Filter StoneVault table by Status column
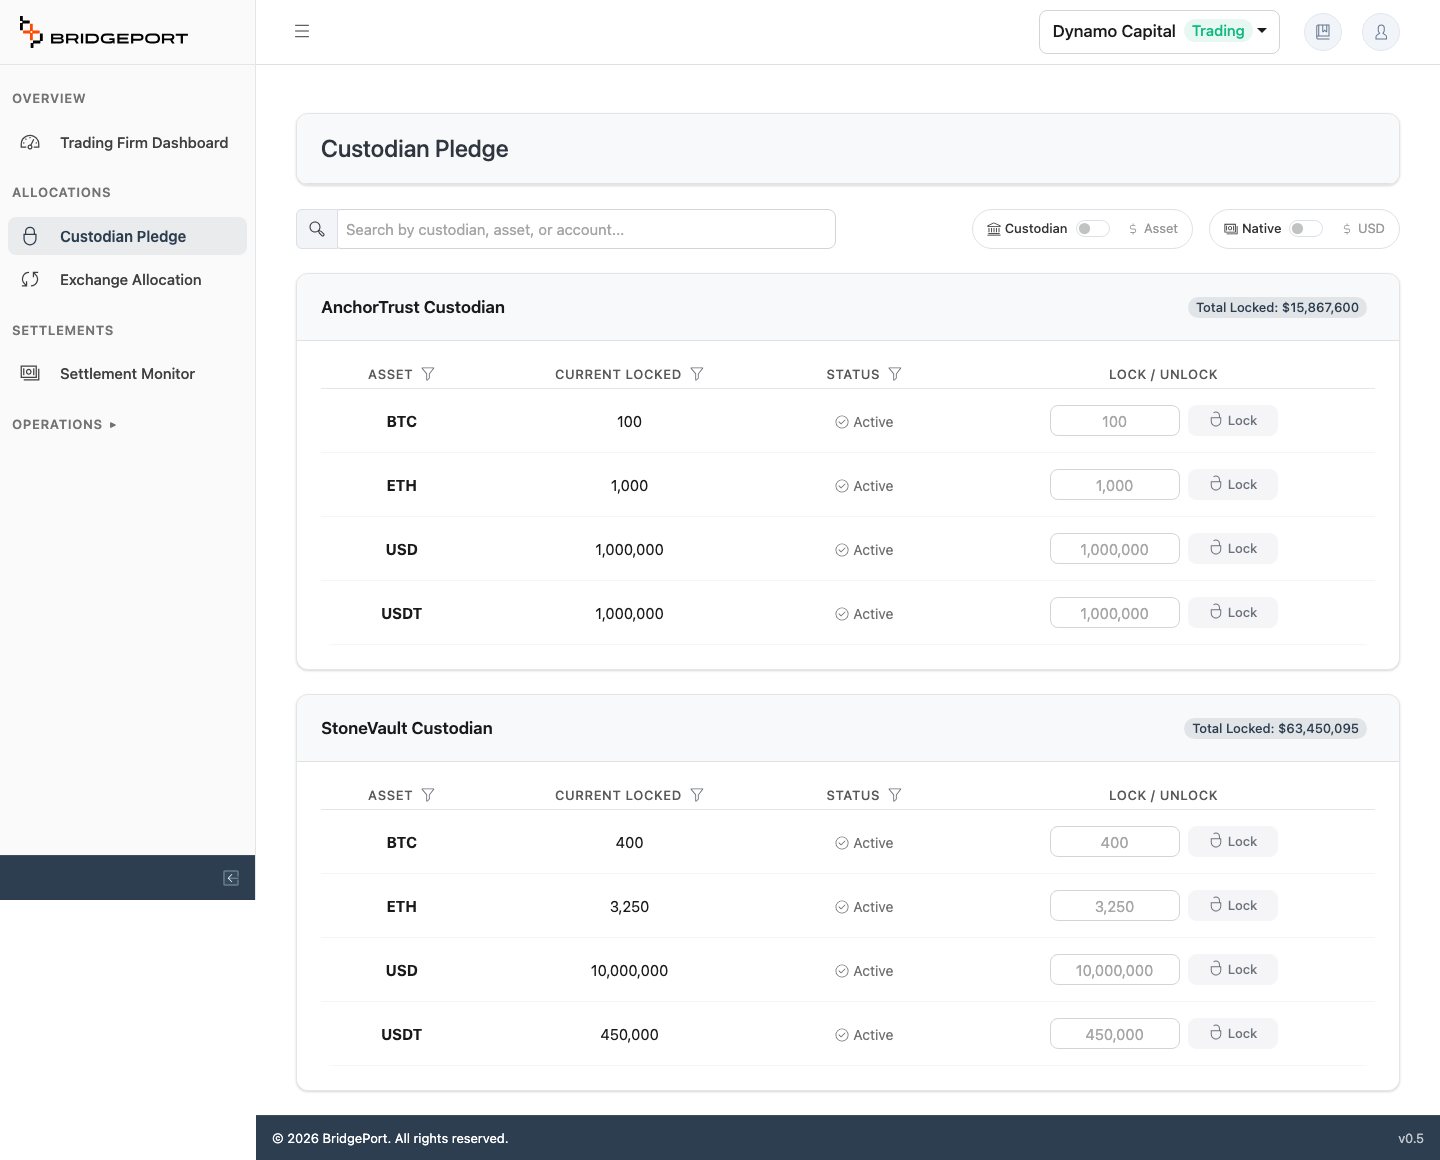 tap(895, 795)
